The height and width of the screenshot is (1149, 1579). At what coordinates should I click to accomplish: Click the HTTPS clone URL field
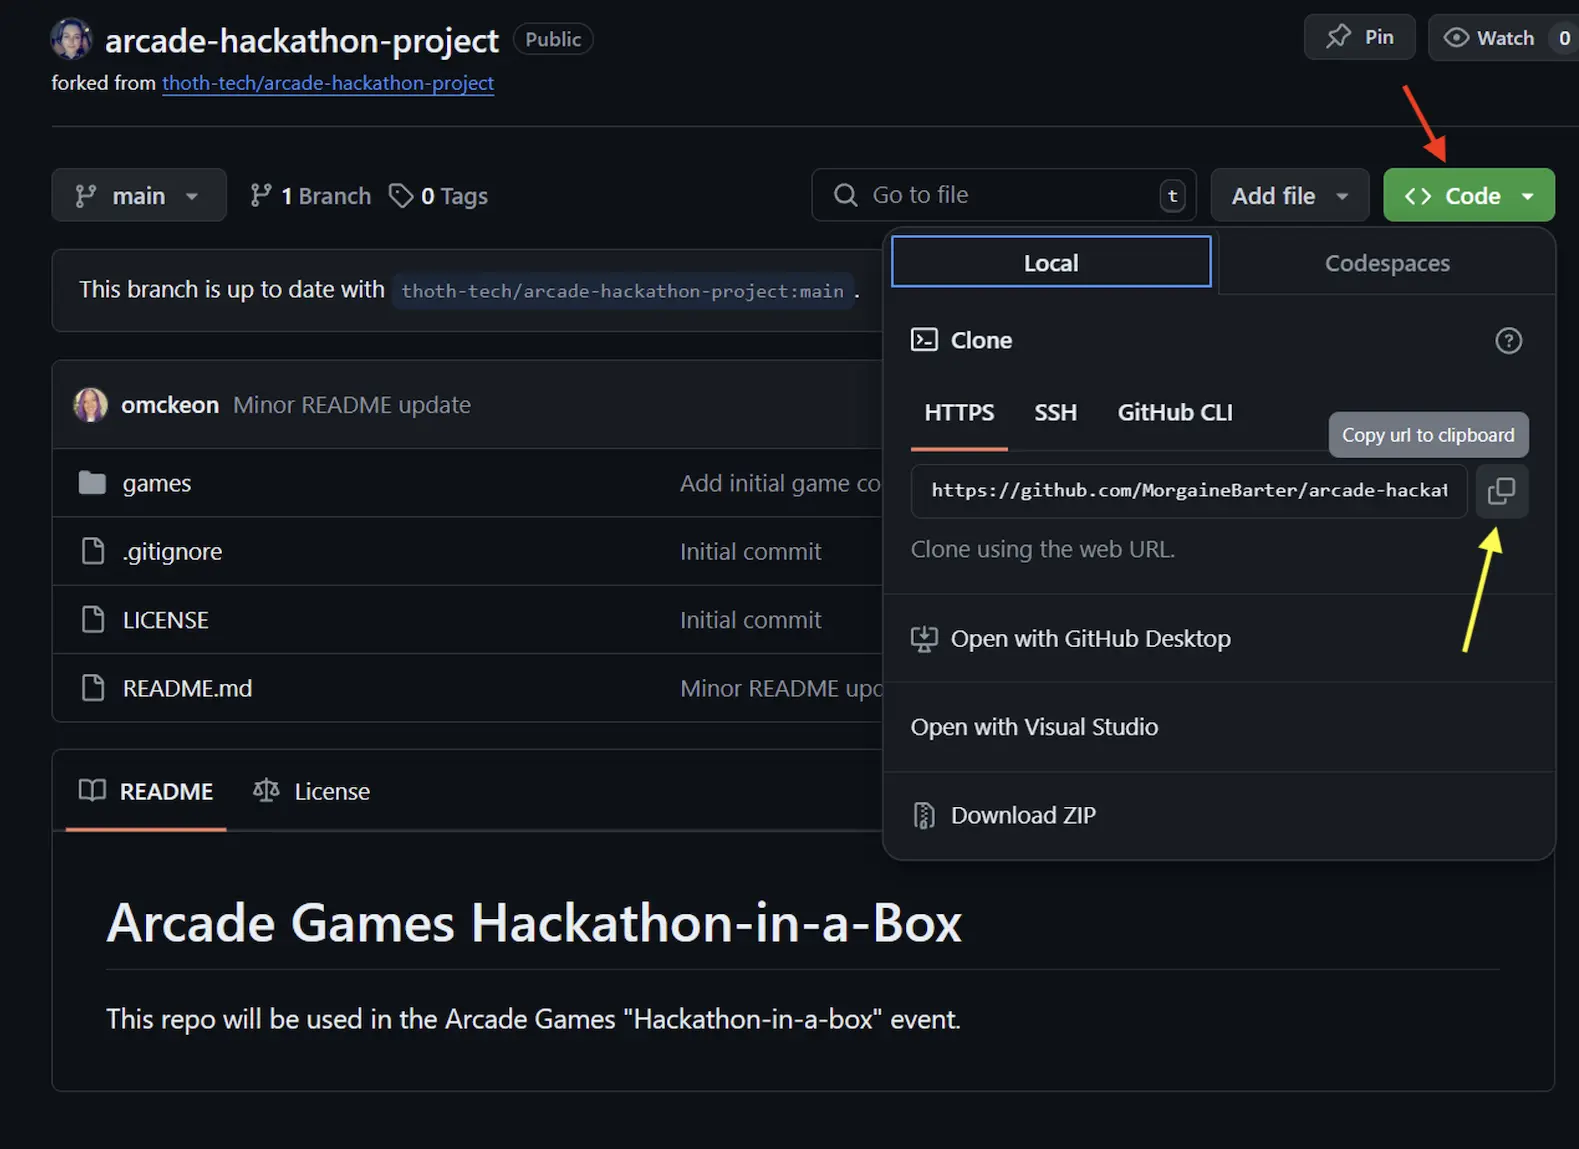(x=1189, y=491)
